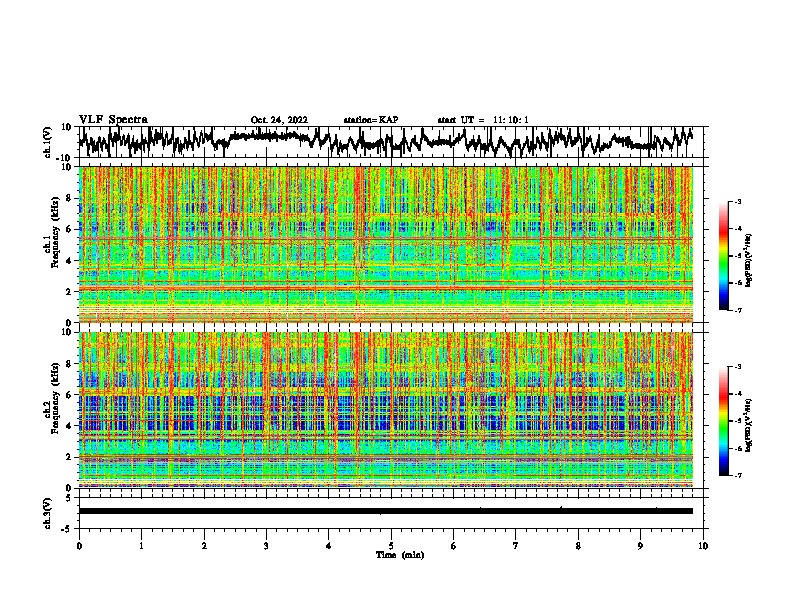The image size is (792, 612).
Task: Click the ch.2 spectrogram color scale bar
Action: pyautogui.click(x=724, y=421)
